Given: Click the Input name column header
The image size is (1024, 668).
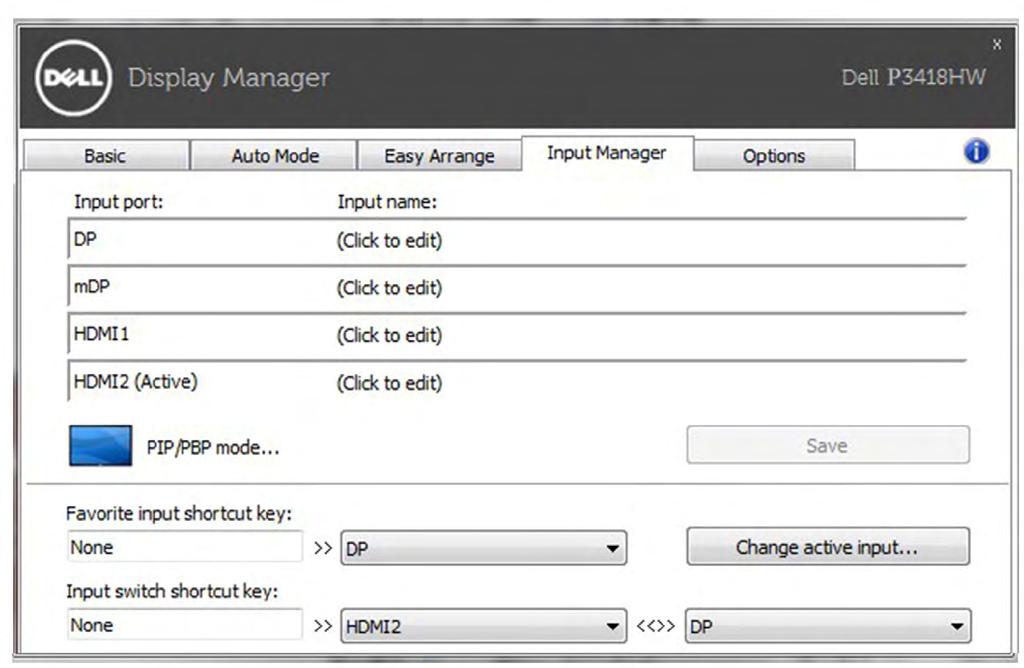Looking at the screenshot, I should 387,202.
